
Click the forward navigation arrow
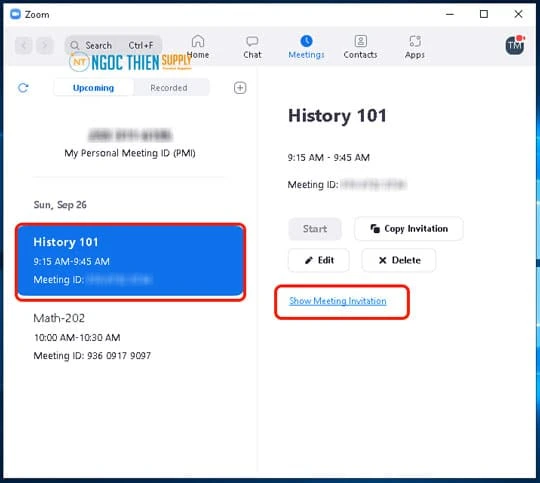[x=45, y=45]
